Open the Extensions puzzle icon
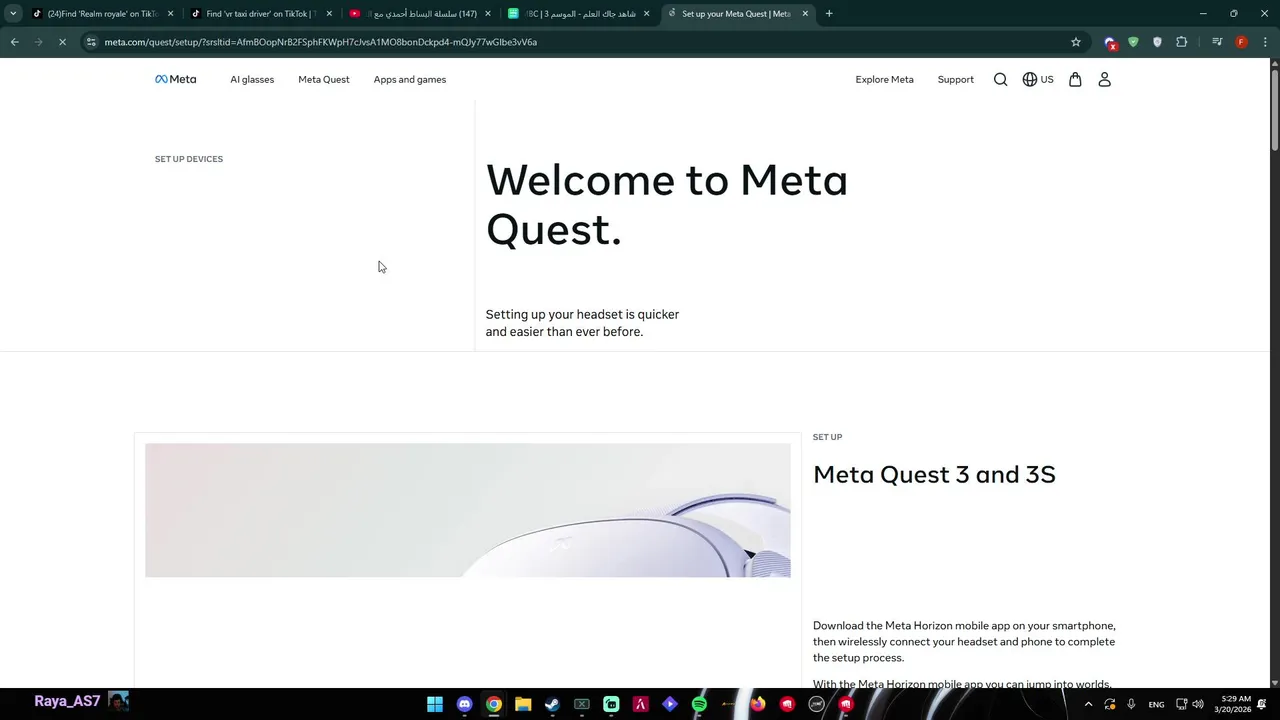 pos(1182,42)
